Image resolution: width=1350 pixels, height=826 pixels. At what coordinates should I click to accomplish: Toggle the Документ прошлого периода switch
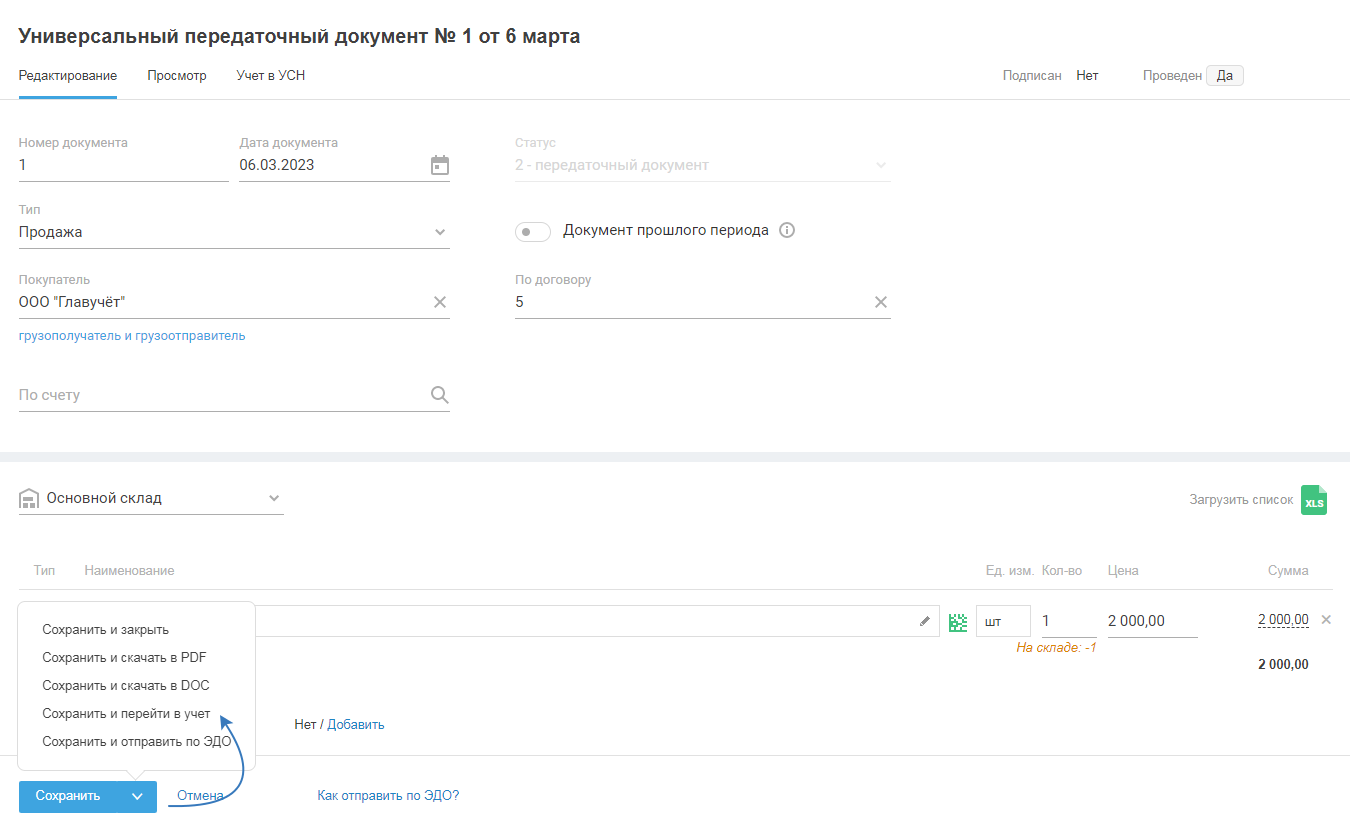[533, 232]
